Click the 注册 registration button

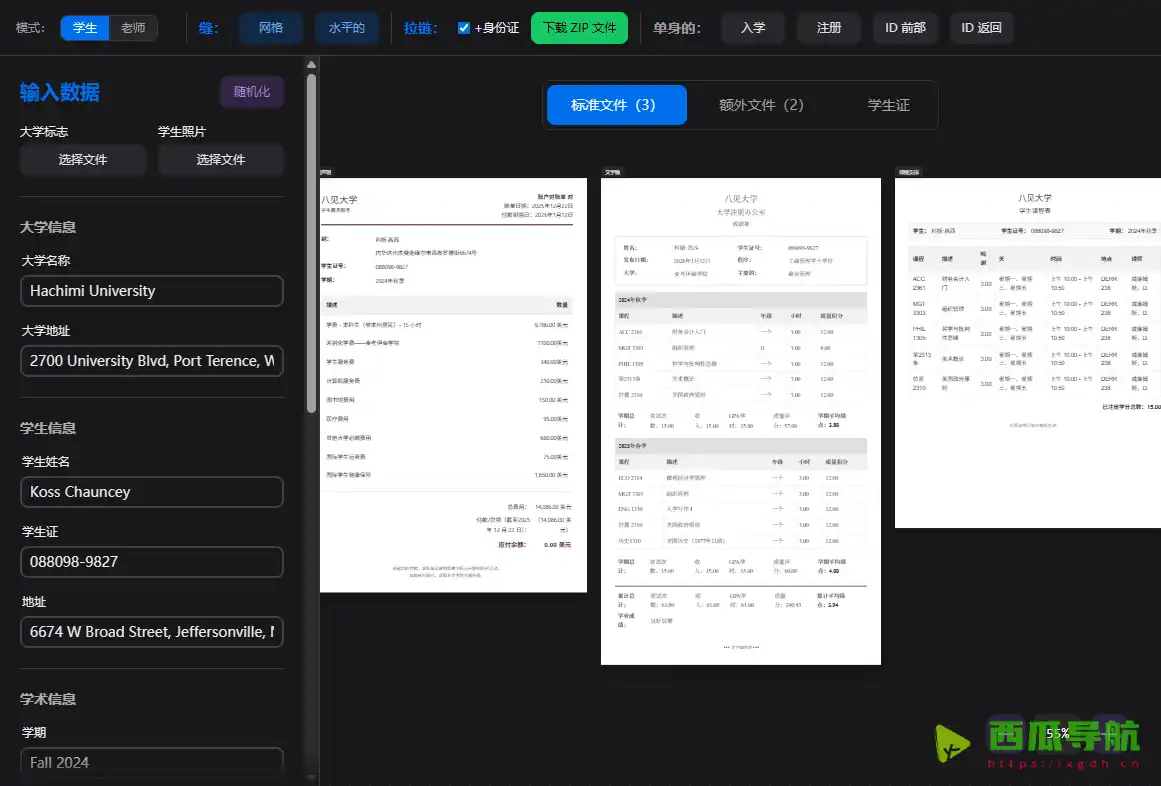[828, 28]
